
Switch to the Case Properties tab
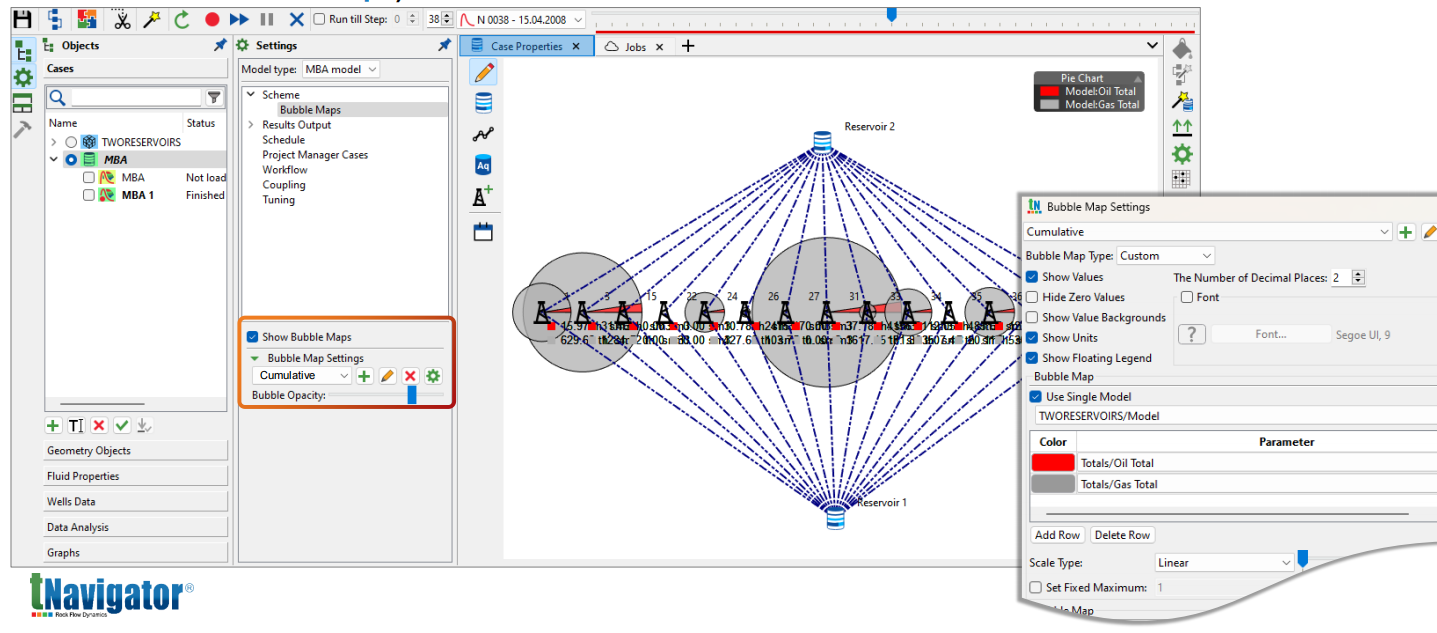(x=525, y=46)
